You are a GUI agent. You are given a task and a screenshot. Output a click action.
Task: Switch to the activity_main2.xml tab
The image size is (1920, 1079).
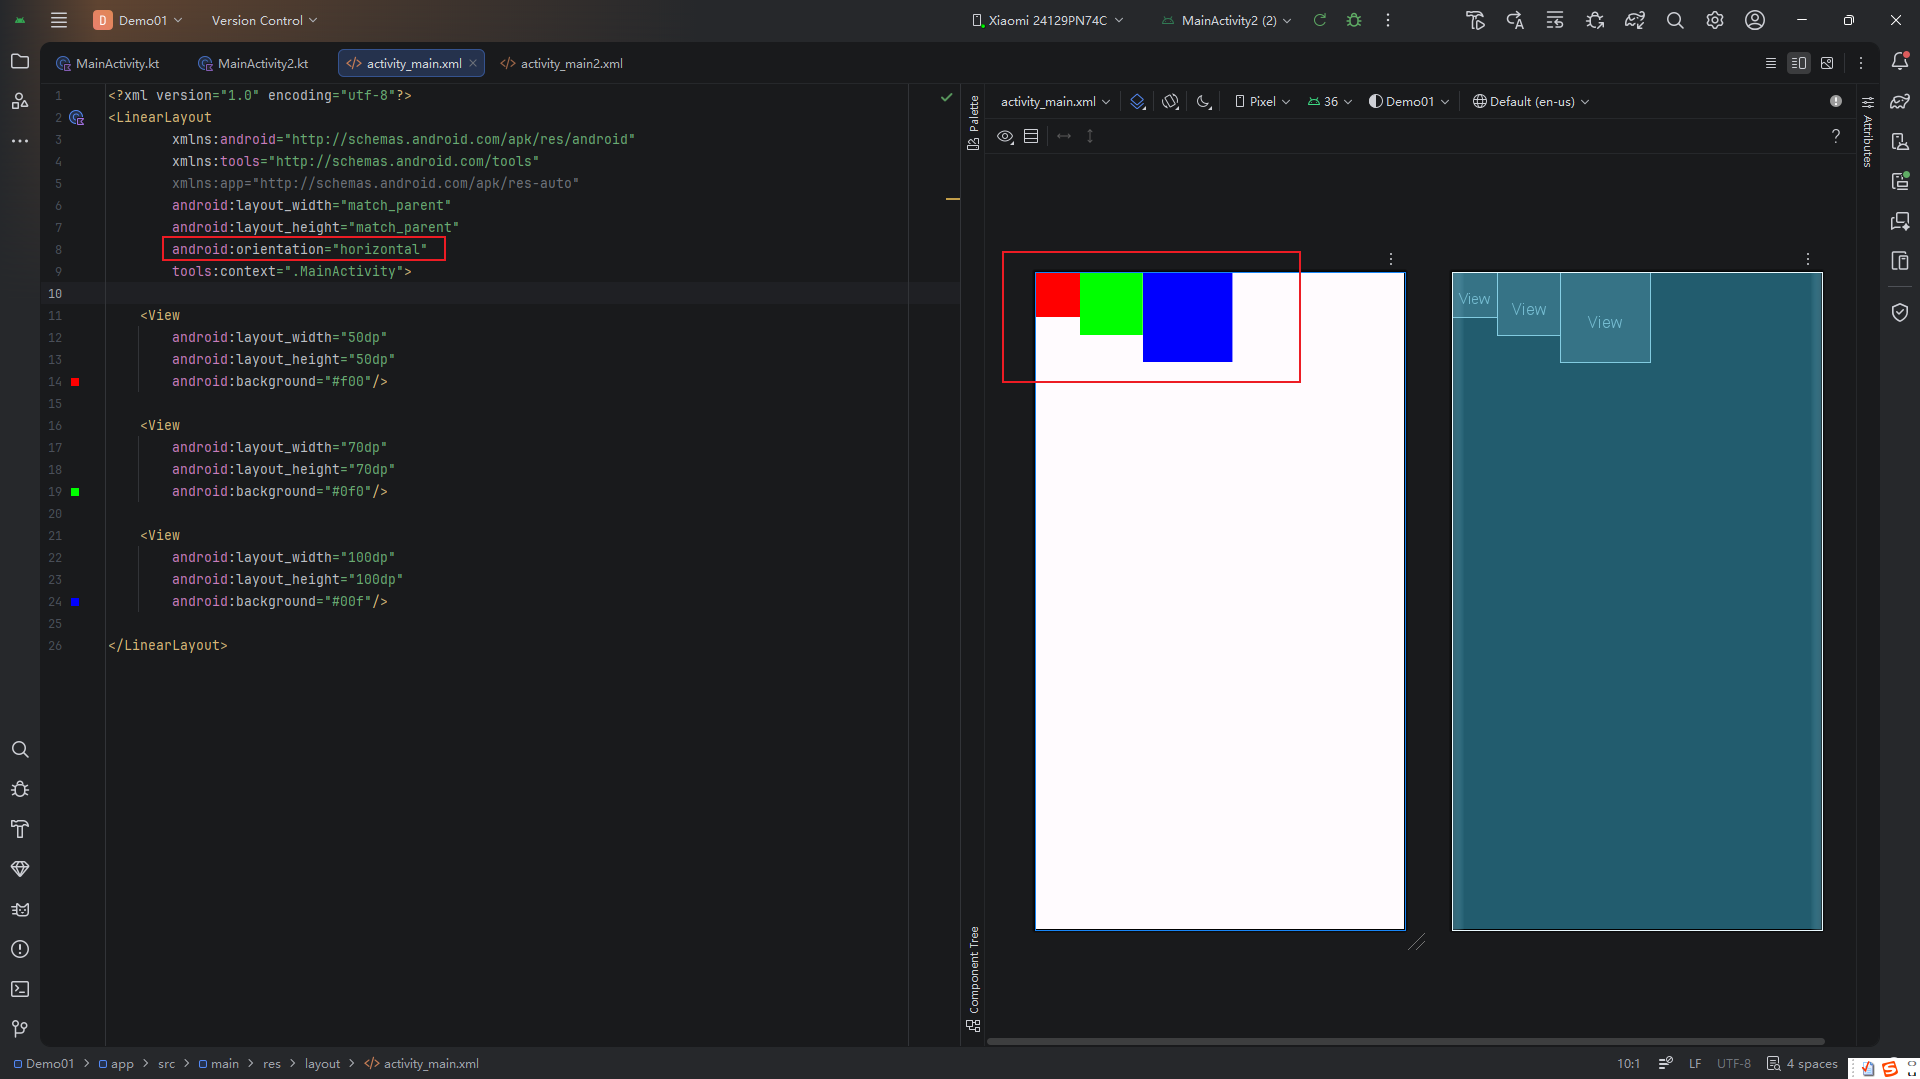[562, 63]
